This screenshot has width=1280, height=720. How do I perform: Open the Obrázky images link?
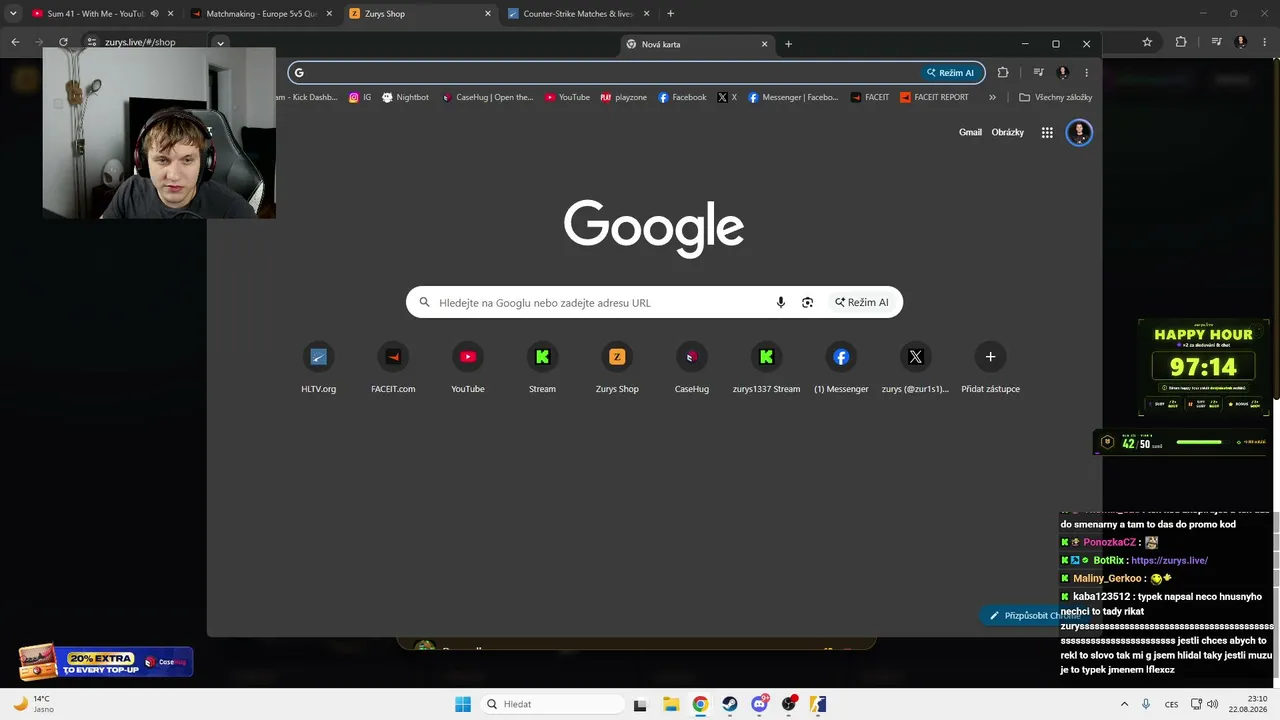tap(1008, 132)
